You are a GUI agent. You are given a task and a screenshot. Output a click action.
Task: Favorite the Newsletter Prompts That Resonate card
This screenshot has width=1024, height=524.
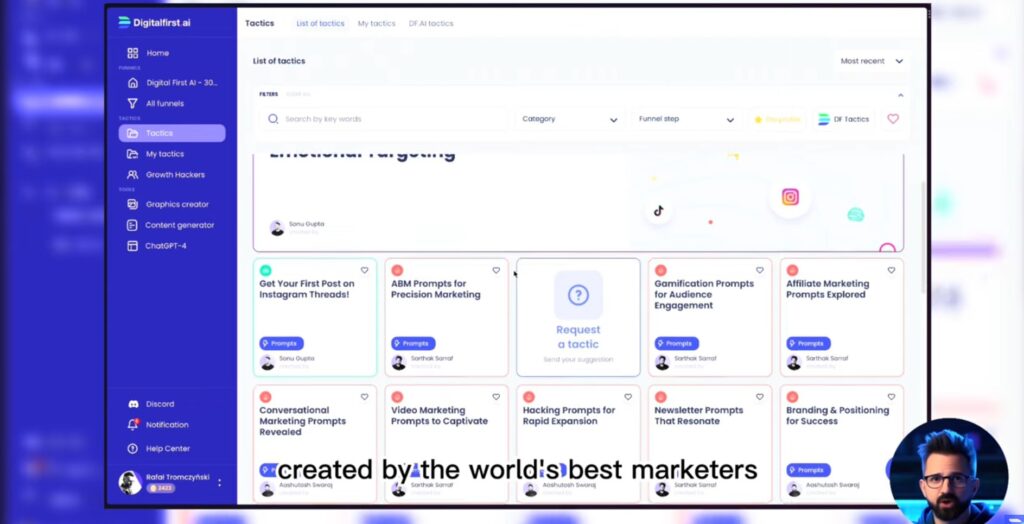click(x=760, y=397)
